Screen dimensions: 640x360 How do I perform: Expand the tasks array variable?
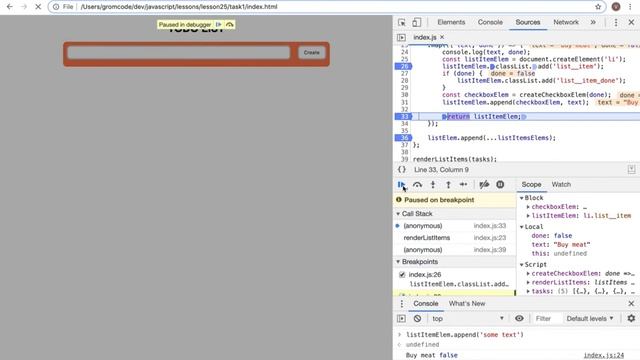point(528,291)
